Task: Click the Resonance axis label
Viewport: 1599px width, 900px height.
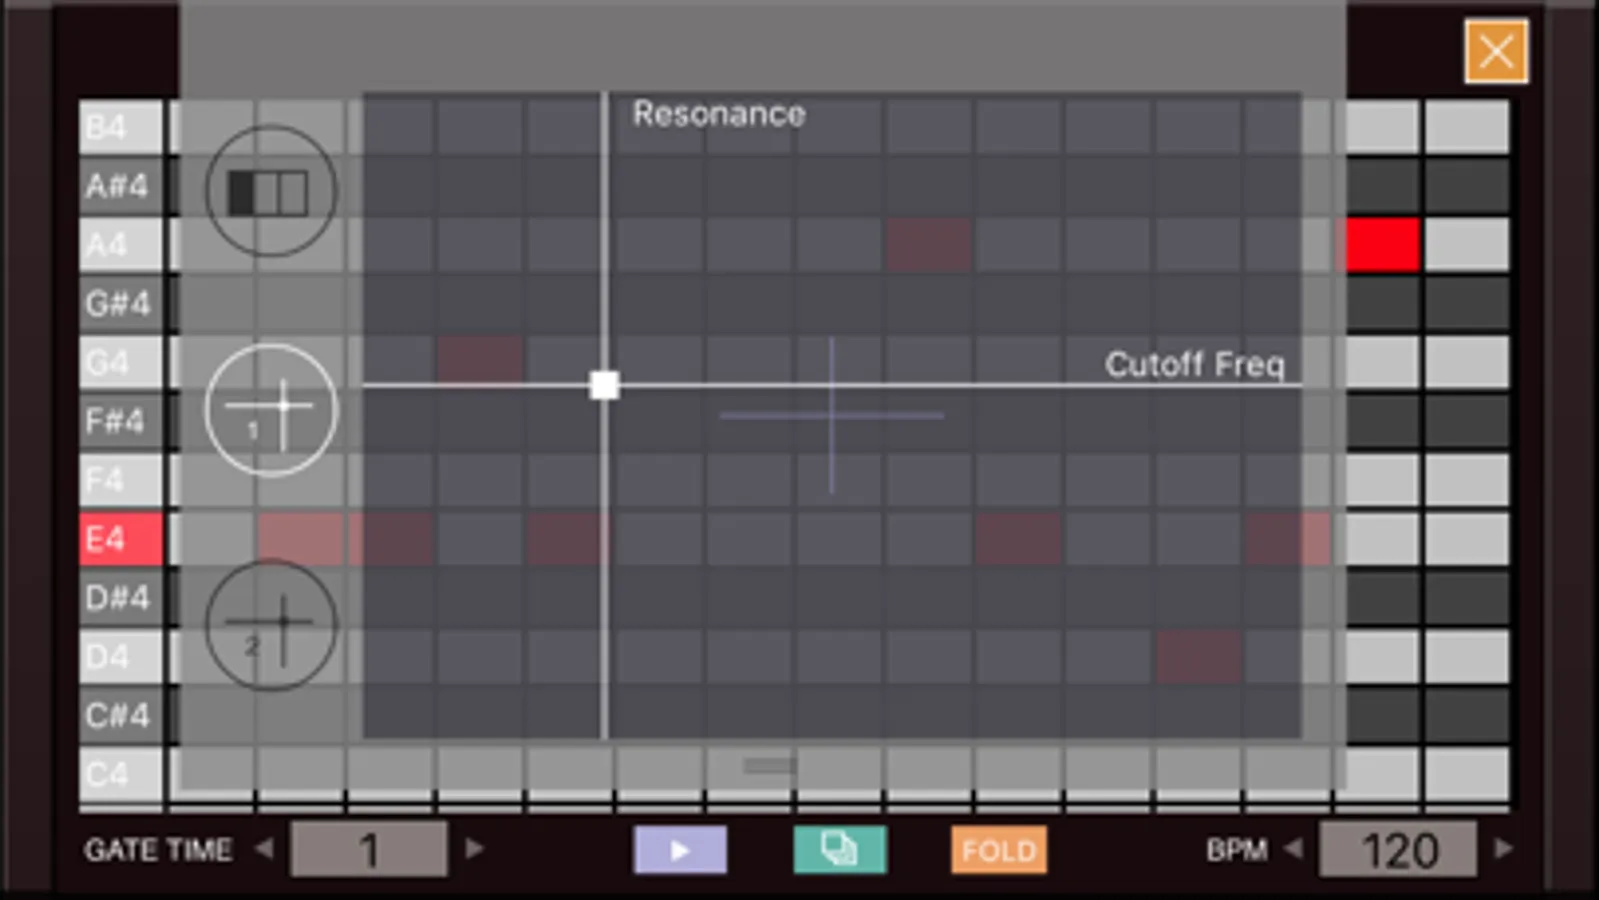Action: tap(719, 114)
